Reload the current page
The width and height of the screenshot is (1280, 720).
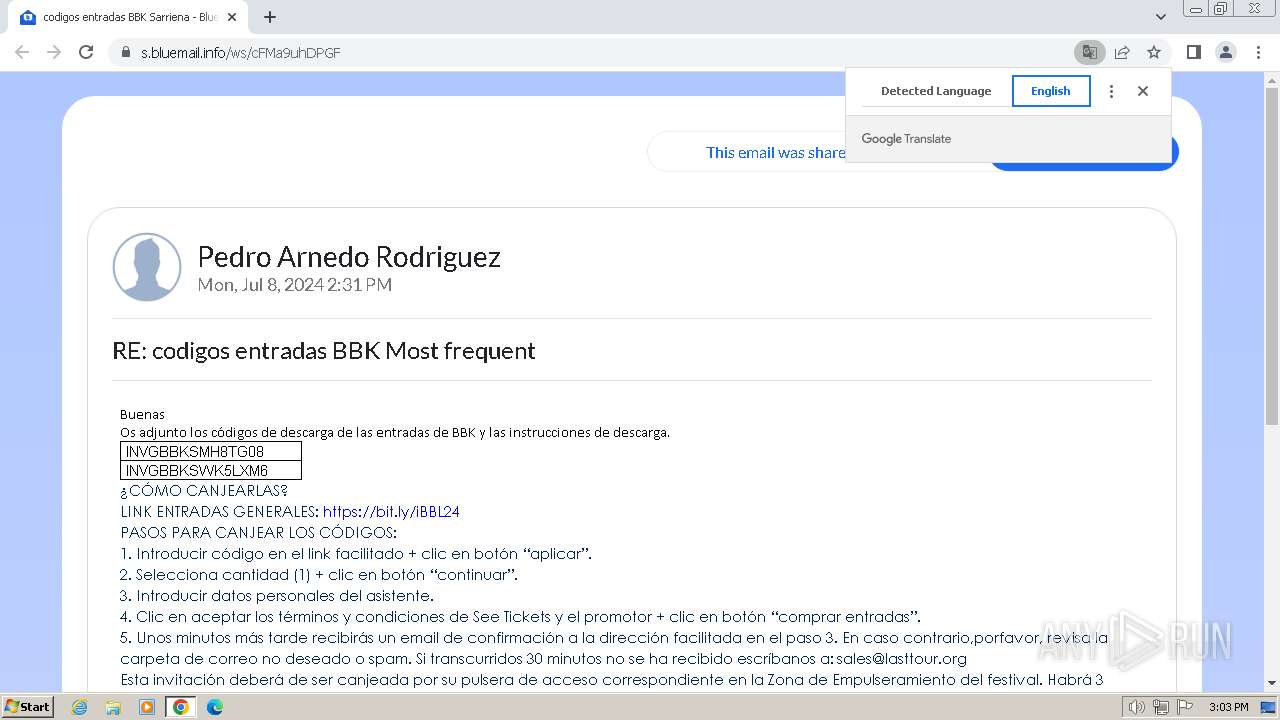coord(86,52)
